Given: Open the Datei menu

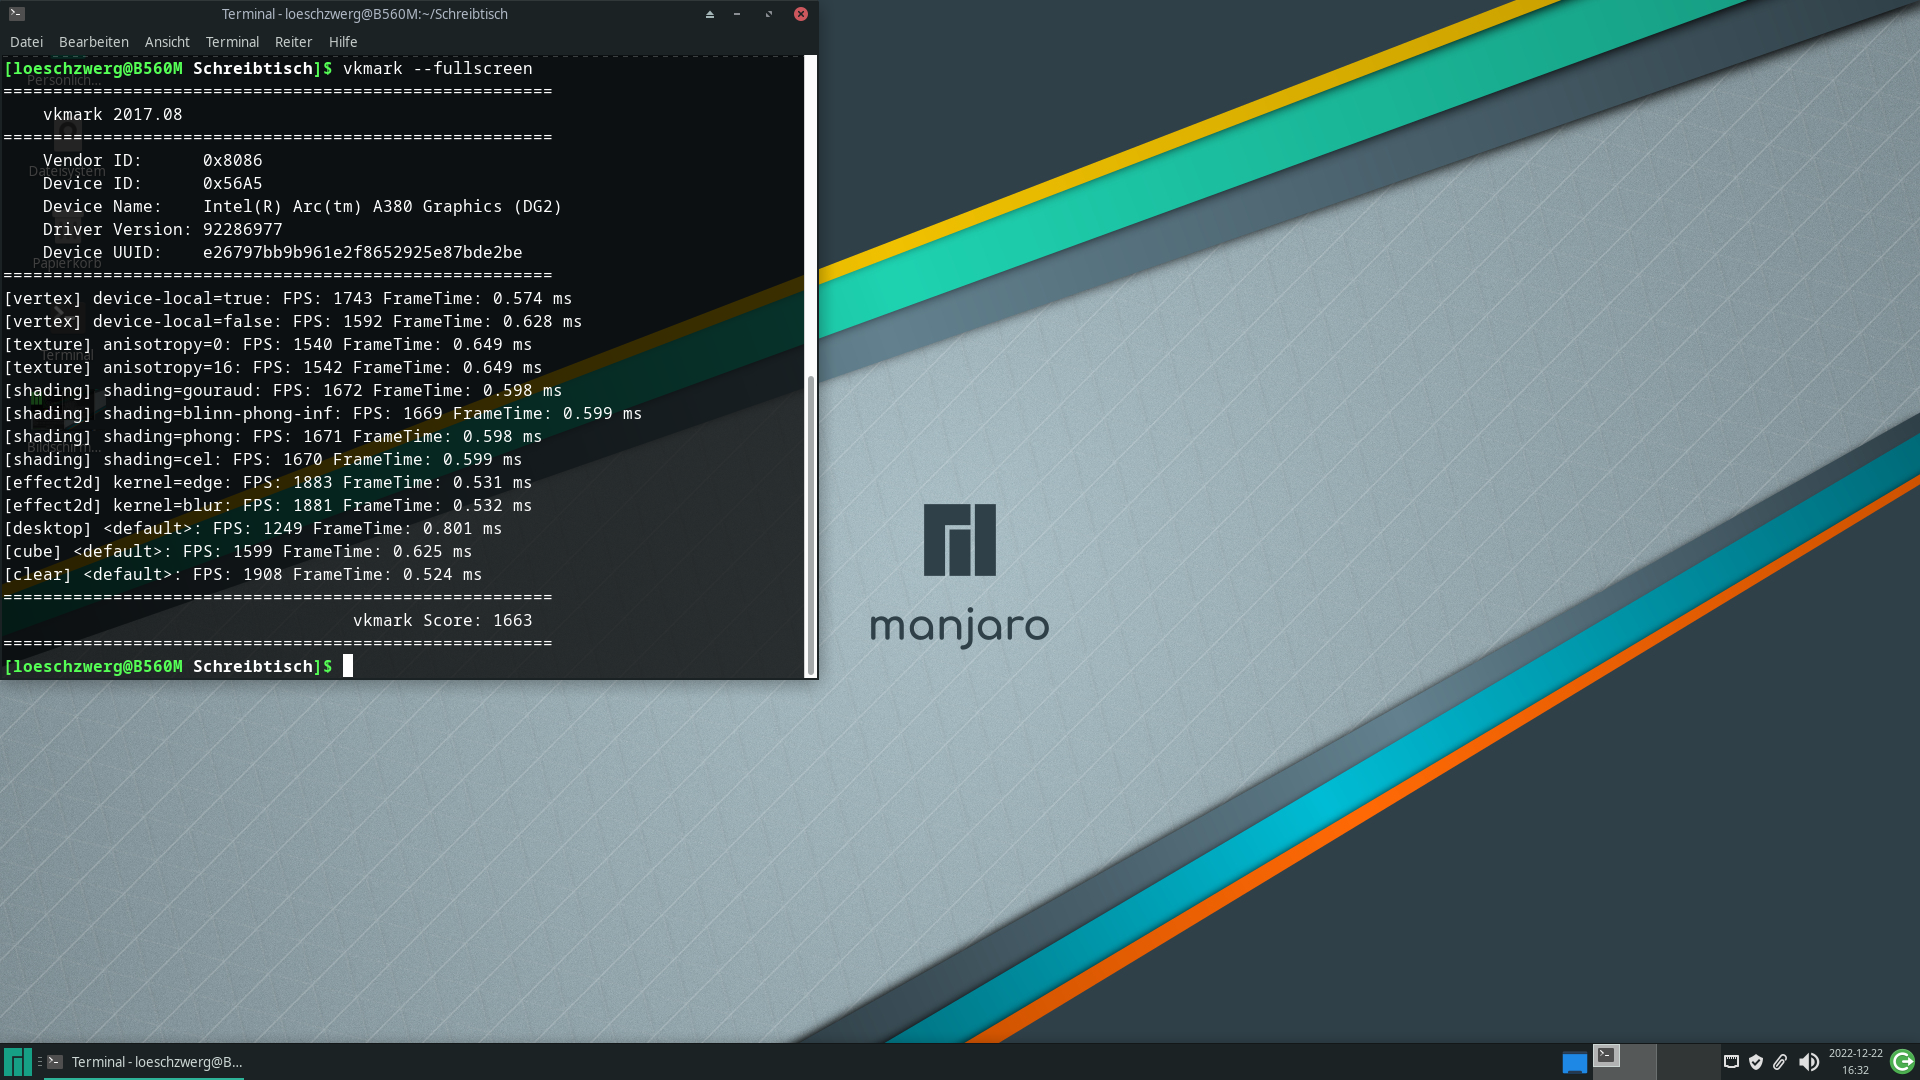Looking at the screenshot, I should coord(26,42).
